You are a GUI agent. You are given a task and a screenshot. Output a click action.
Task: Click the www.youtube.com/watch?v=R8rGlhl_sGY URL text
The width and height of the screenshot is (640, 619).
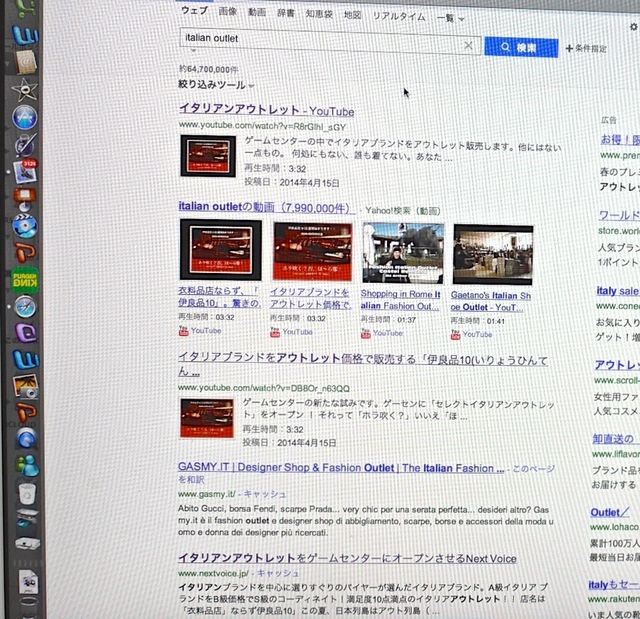click(262, 126)
